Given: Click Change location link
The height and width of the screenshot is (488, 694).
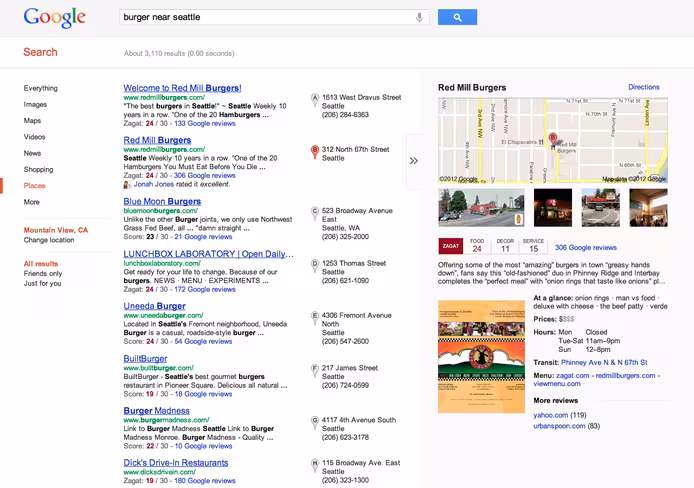Looking at the screenshot, I should [49, 240].
